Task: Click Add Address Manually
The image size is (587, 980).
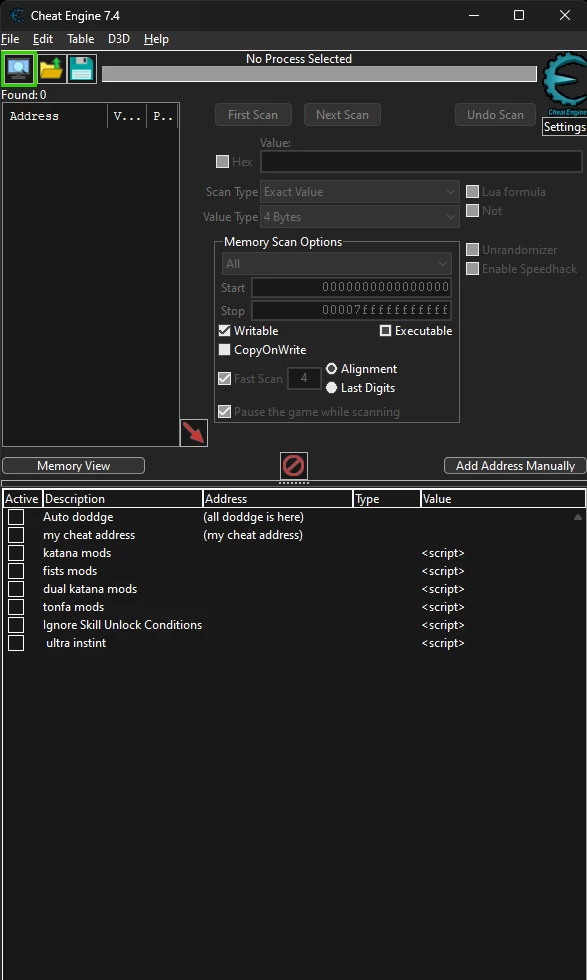Action: click(515, 466)
